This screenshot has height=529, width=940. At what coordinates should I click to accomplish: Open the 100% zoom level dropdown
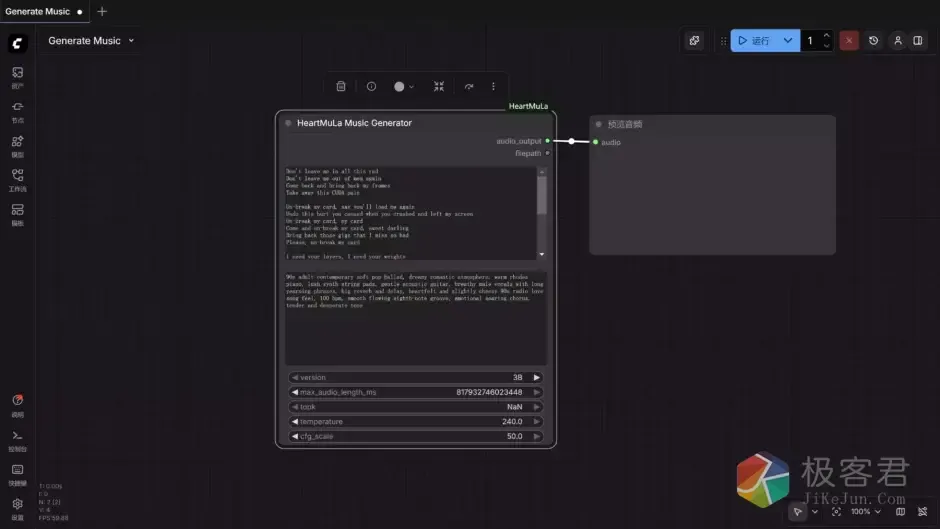[865, 511]
